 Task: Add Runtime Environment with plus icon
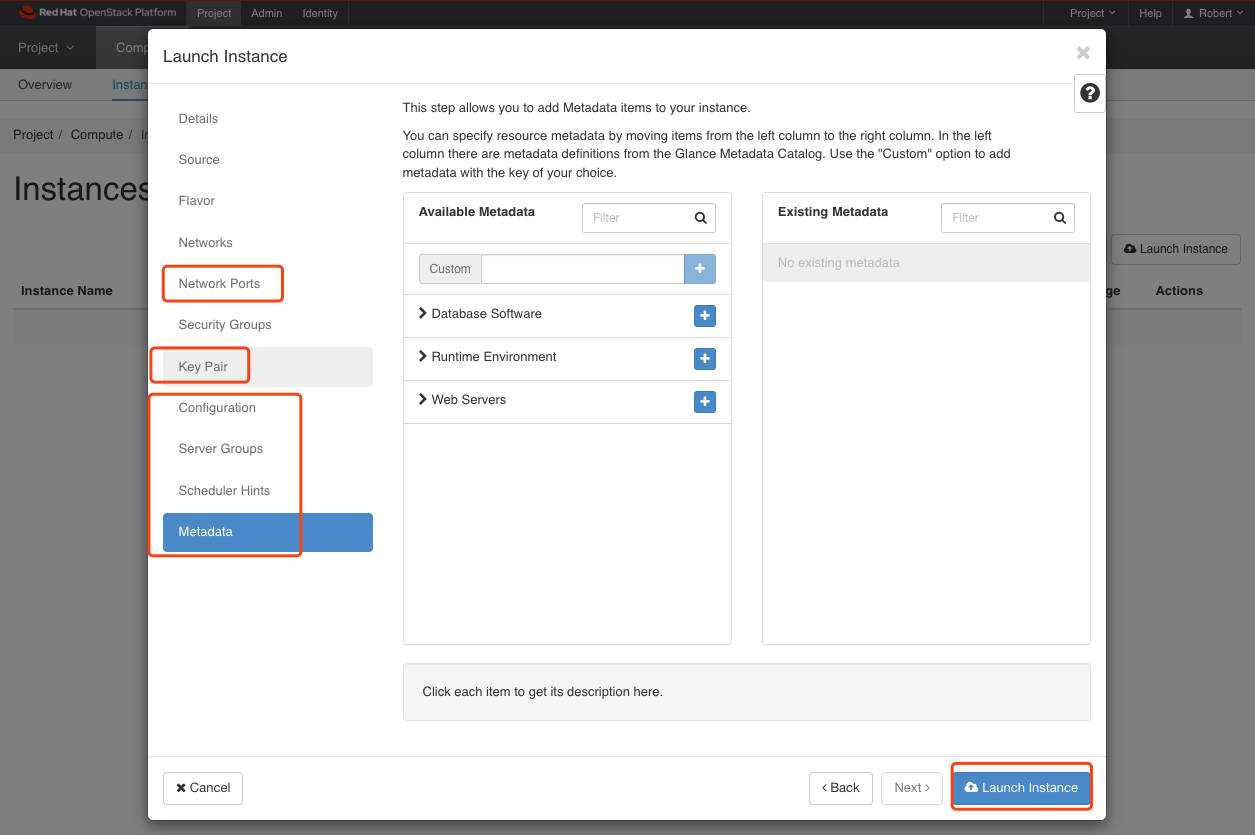tap(704, 359)
